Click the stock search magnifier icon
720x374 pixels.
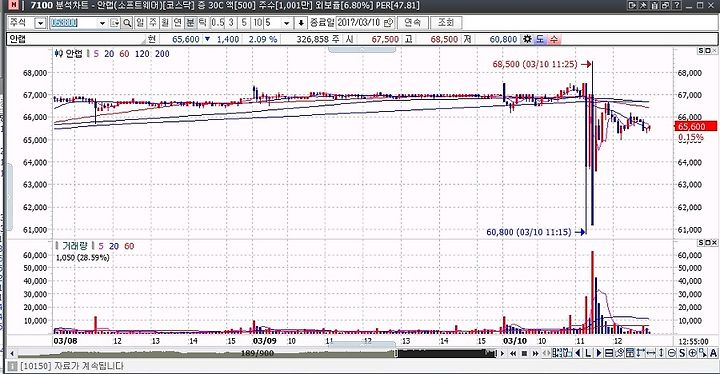point(127,23)
